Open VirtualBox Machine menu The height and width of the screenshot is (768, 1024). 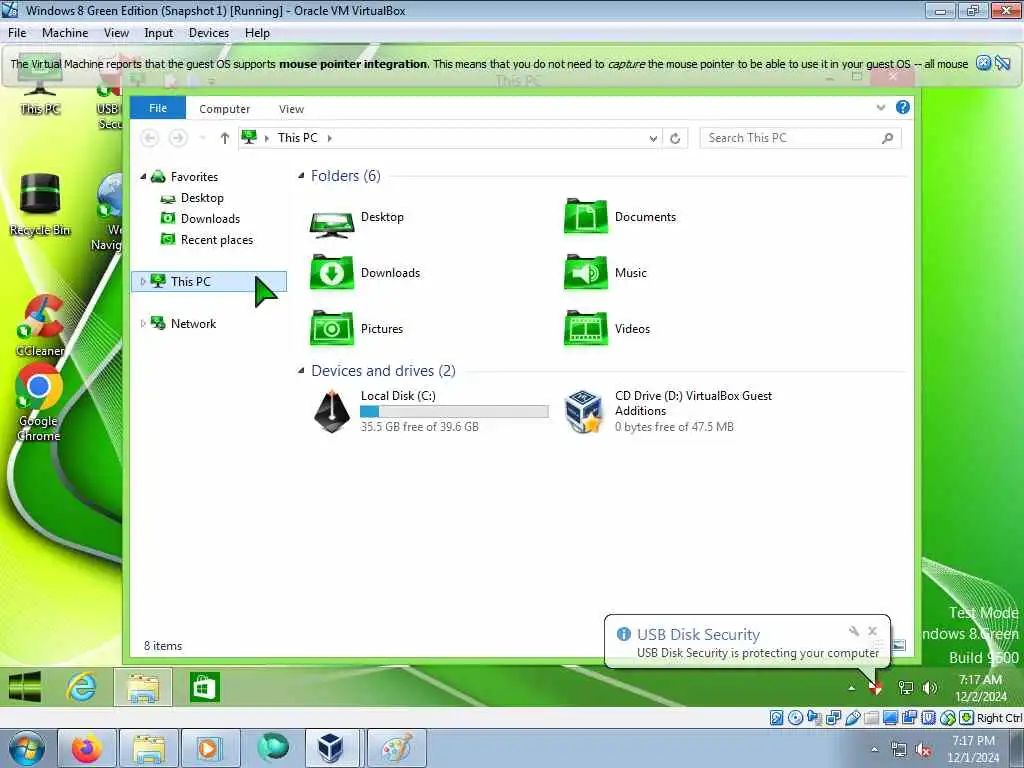coord(65,33)
